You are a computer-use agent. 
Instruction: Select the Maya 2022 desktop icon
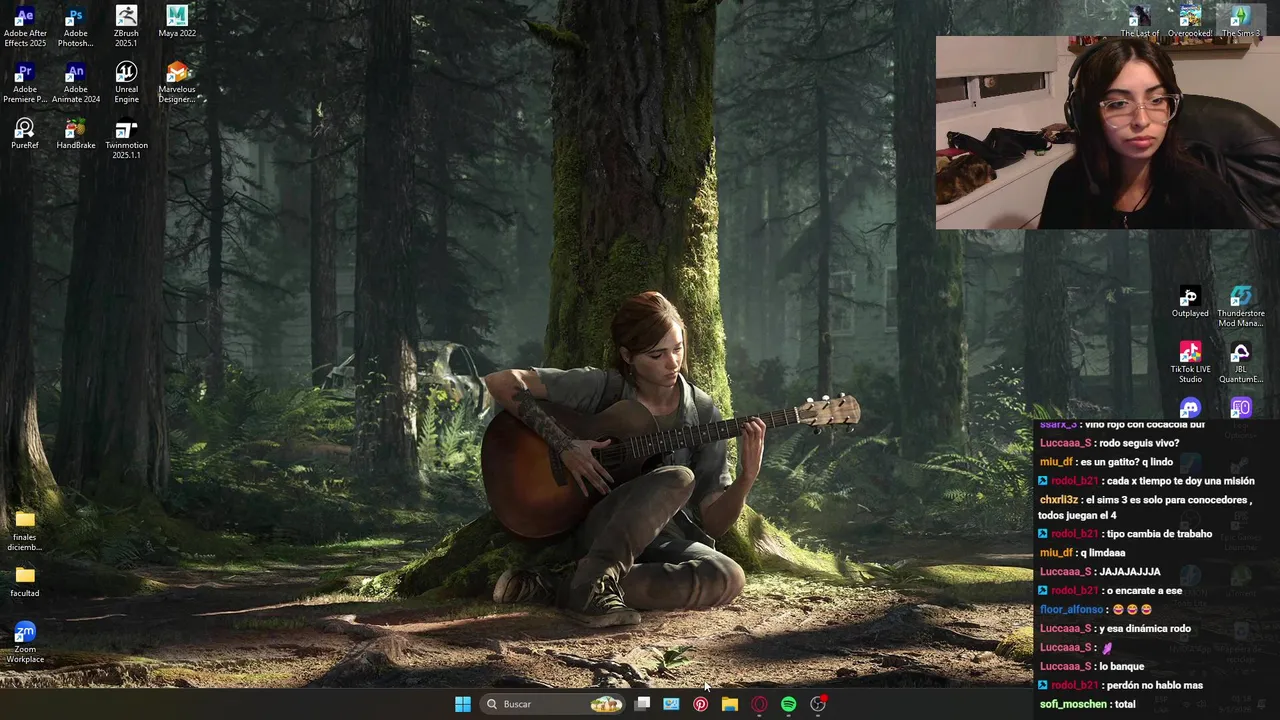177,22
